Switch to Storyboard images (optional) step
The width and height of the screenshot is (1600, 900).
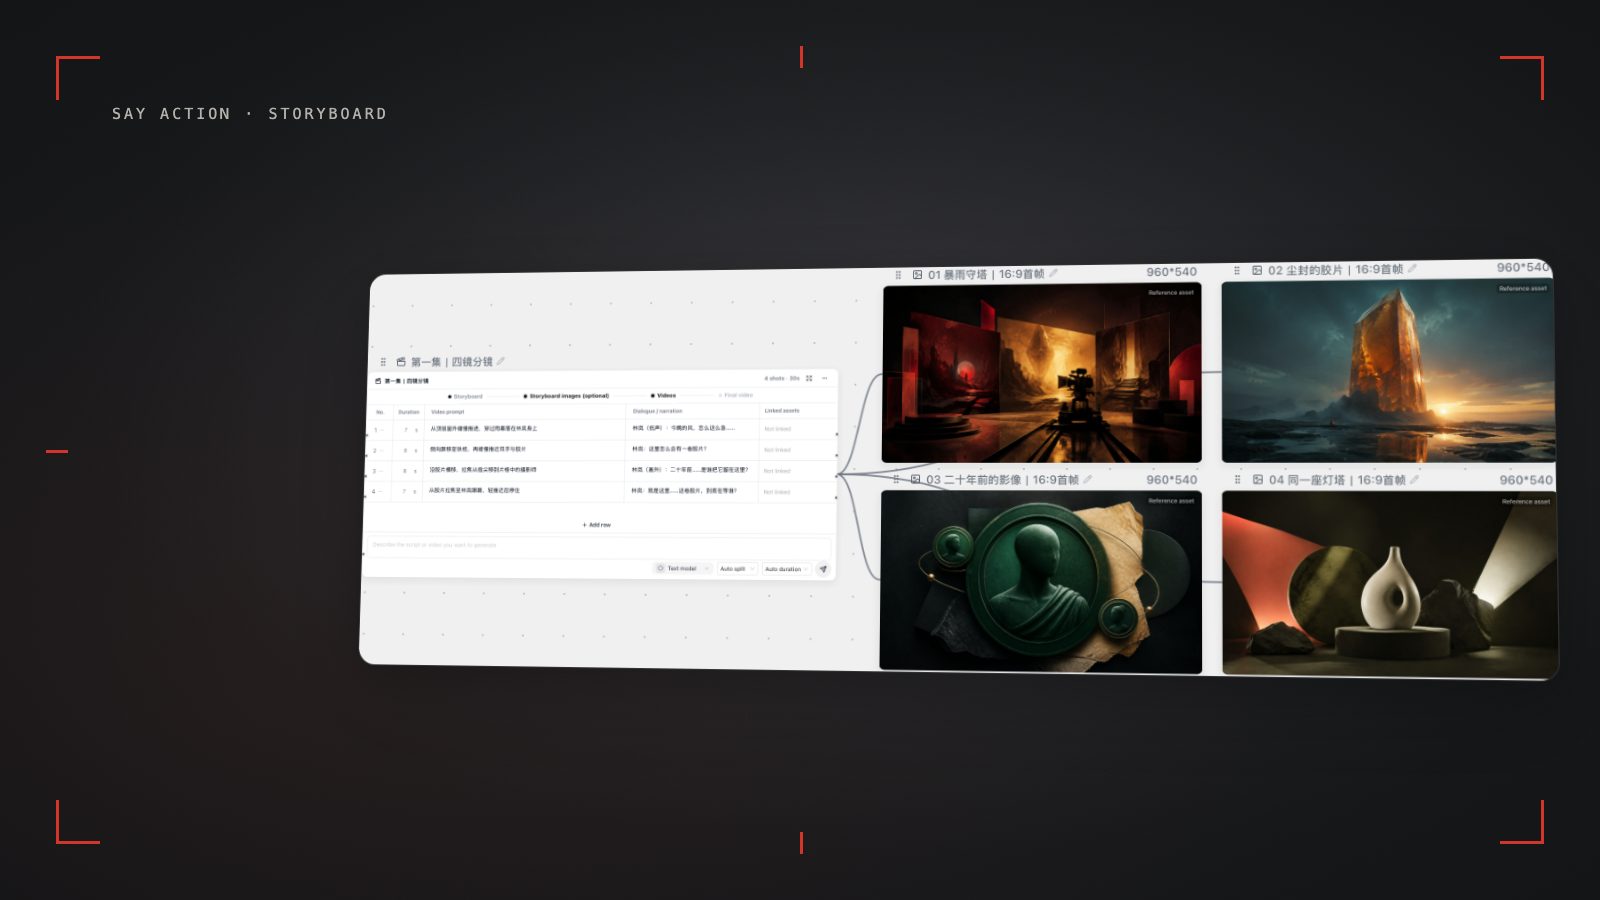pyautogui.click(x=566, y=396)
